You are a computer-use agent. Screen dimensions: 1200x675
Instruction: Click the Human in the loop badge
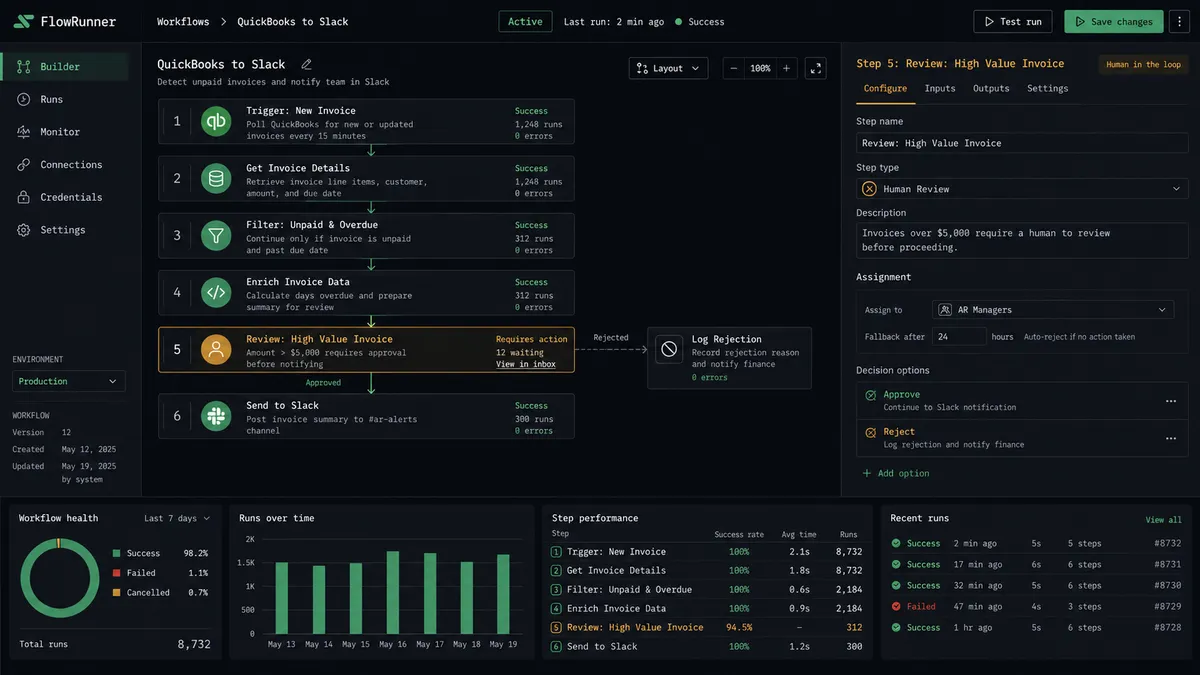coord(1143,64)
